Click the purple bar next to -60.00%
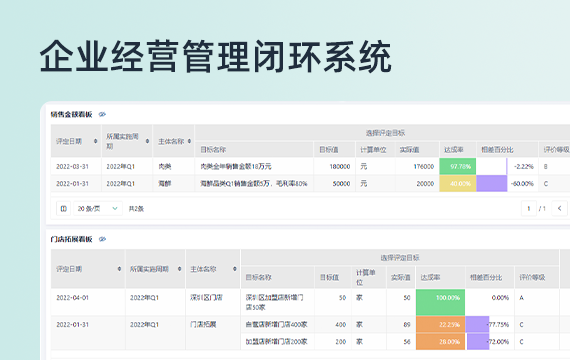 tap(491, 184)
